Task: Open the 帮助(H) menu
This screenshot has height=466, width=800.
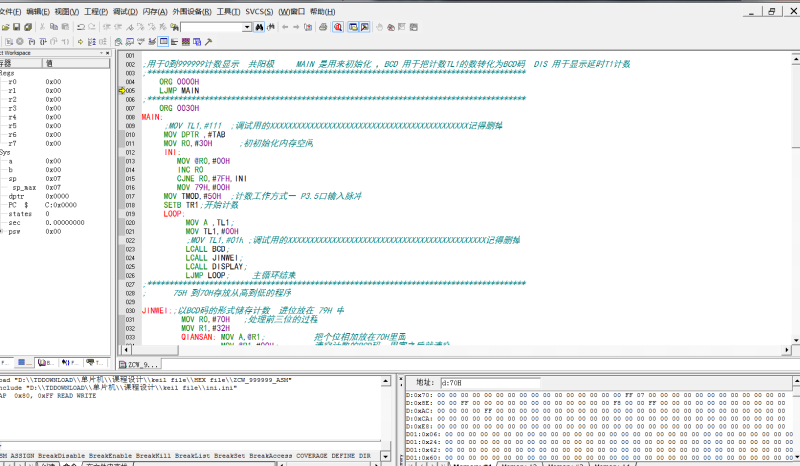Action: (x=322, y=12)
